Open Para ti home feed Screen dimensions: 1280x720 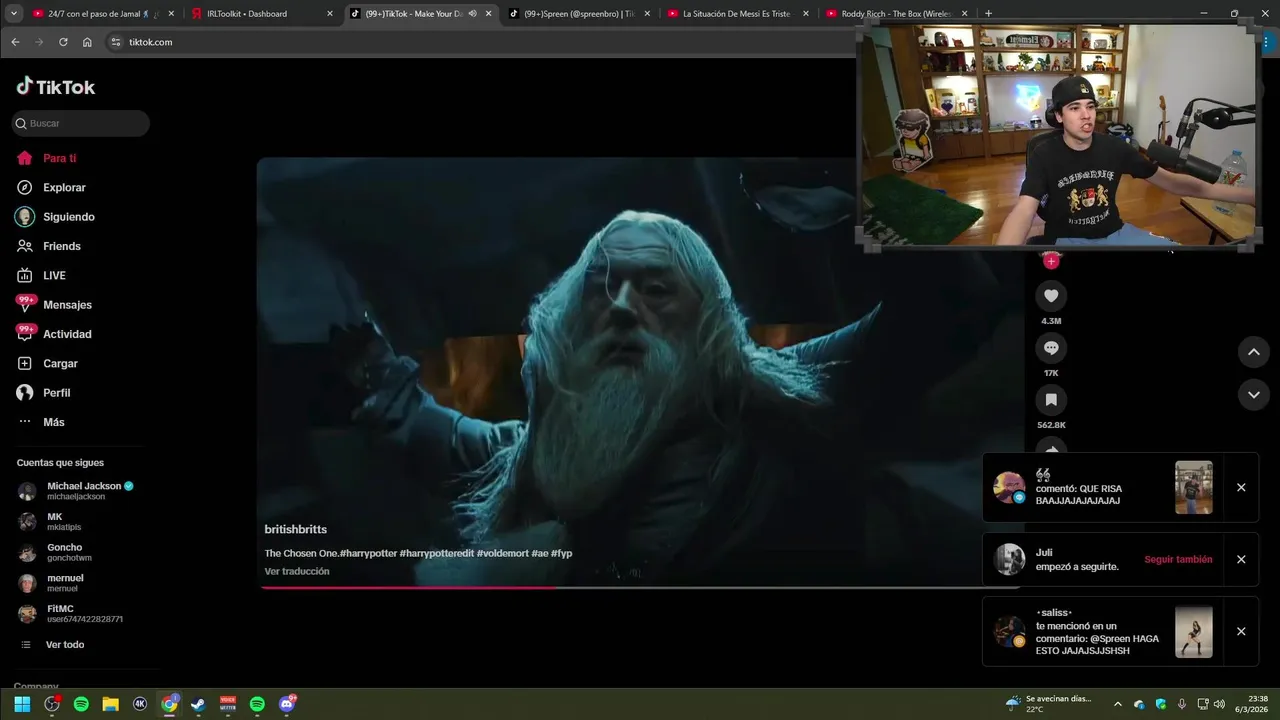[47, 158]
